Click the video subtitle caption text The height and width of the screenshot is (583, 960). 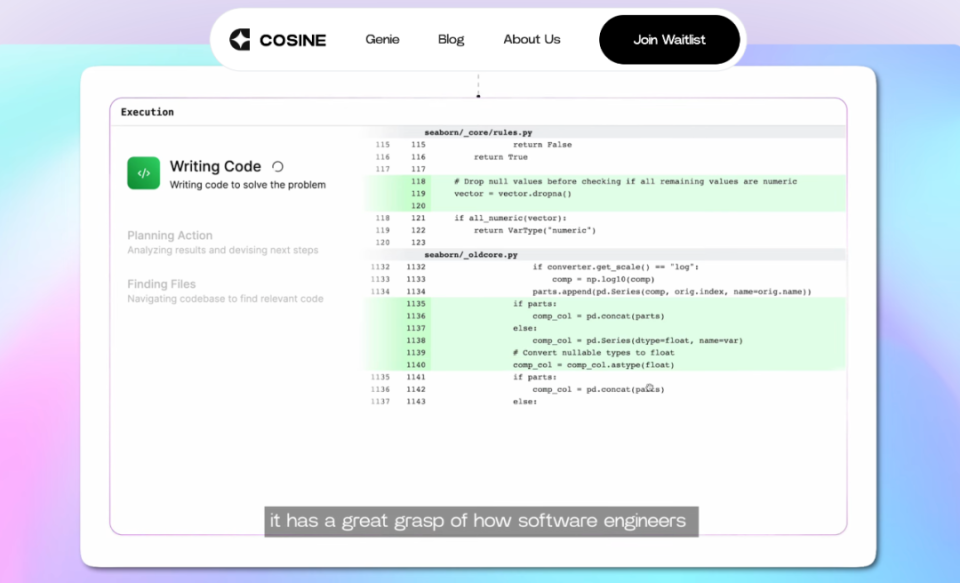pyautogui.click(x=479, y=521)
